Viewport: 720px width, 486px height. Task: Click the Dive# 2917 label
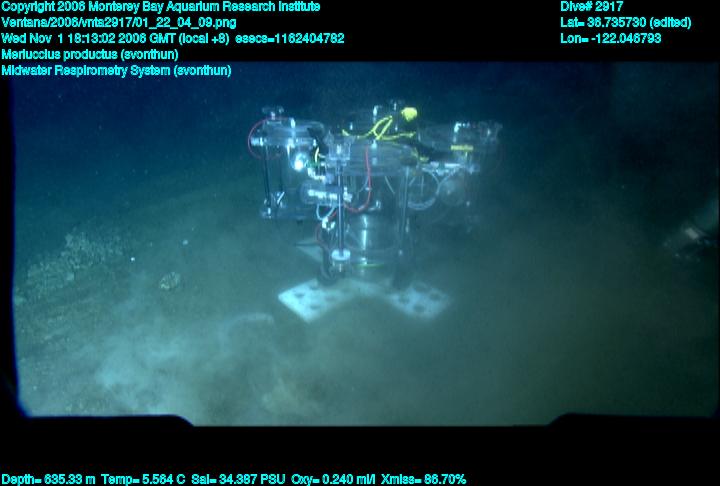pyautogui.click(x=591, y=7)
